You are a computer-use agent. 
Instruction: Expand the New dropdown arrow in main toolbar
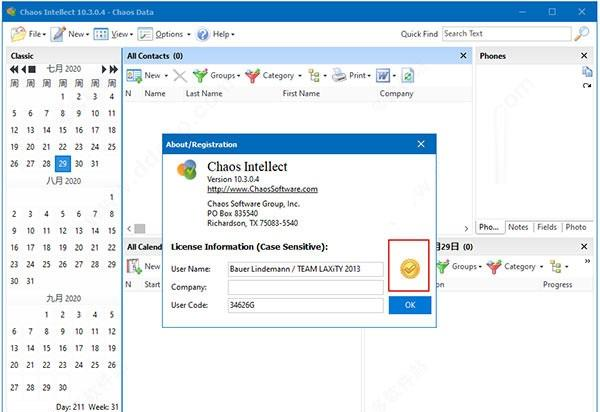tap(87, 34)
